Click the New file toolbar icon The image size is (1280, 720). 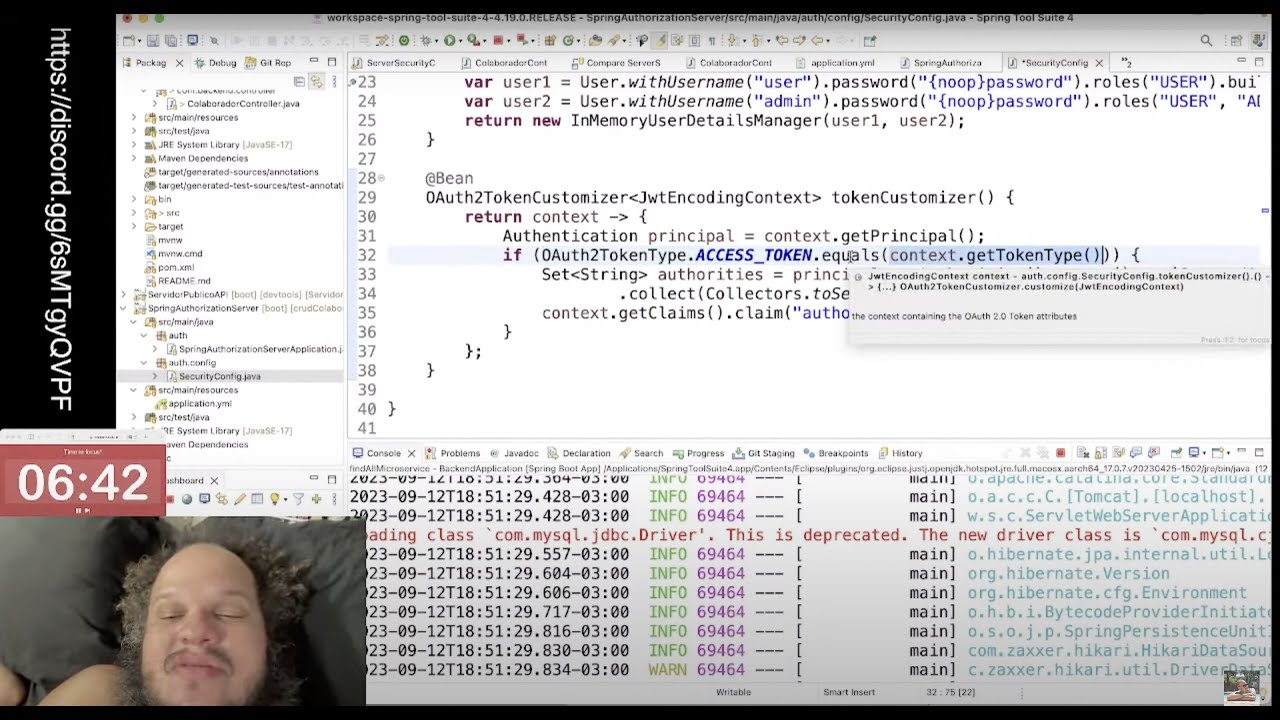point(129,40)
